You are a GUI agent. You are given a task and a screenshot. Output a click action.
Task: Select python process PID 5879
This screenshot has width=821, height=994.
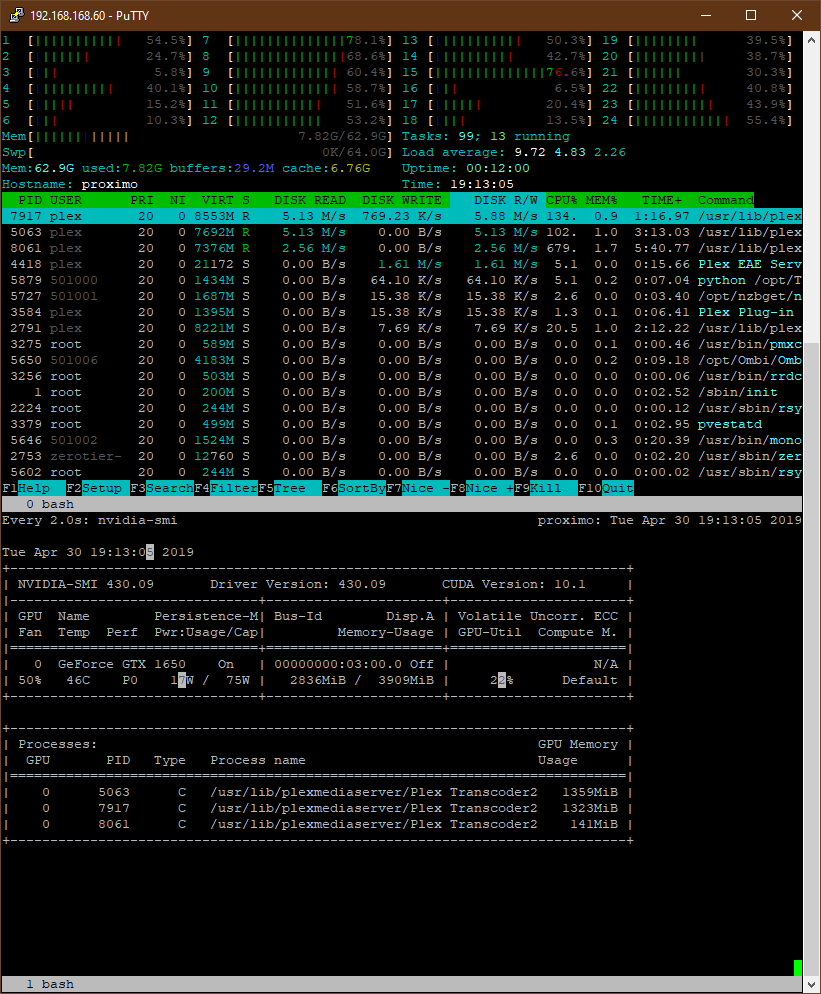pyautogui.click(x=402, y=280)
